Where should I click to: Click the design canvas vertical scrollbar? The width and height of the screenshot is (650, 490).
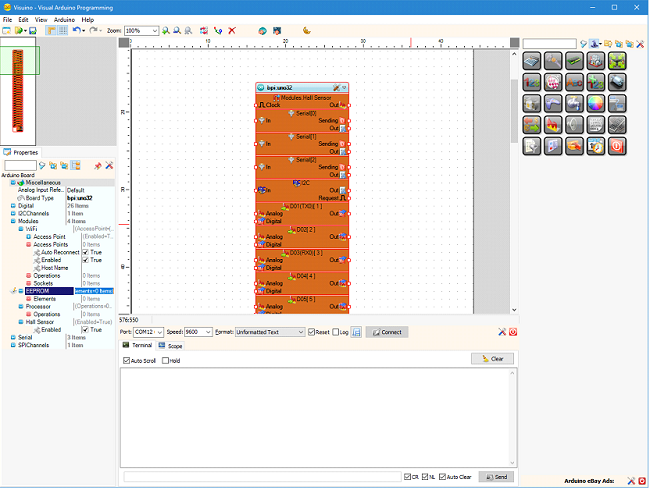514,182
